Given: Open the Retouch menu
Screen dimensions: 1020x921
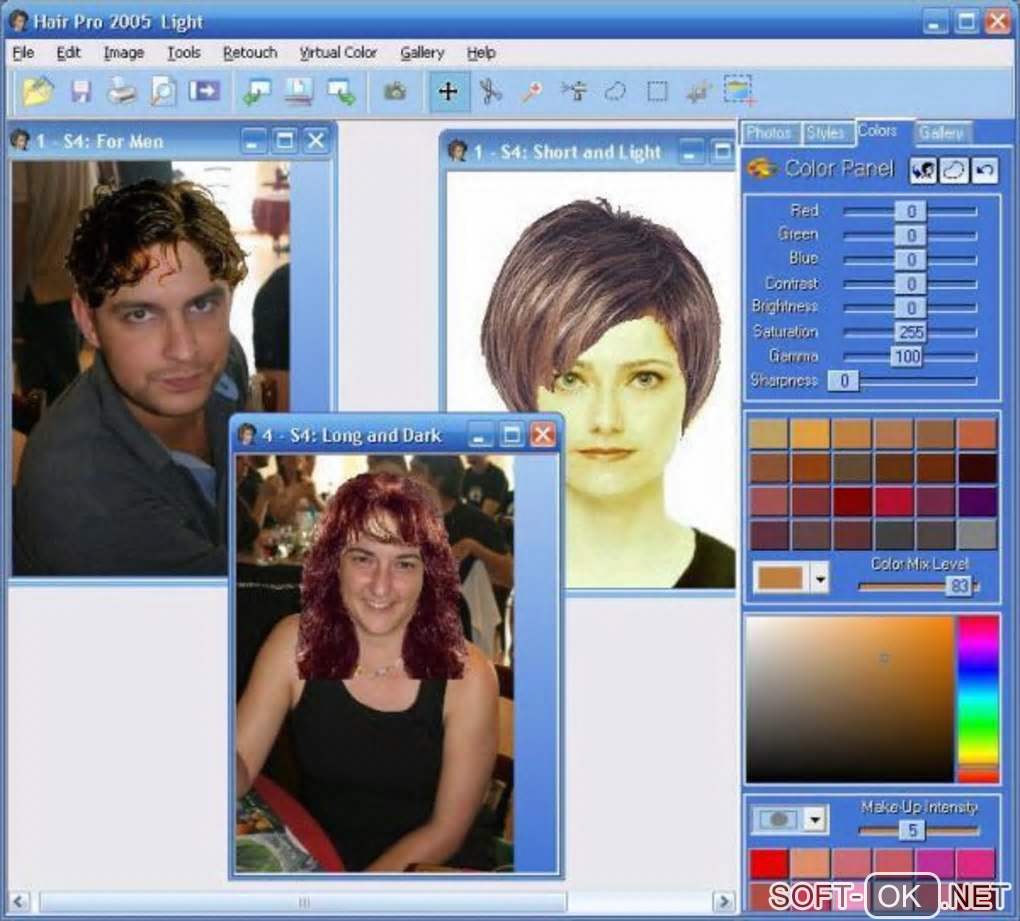Looking at the screenshot, I should point(250,53).
